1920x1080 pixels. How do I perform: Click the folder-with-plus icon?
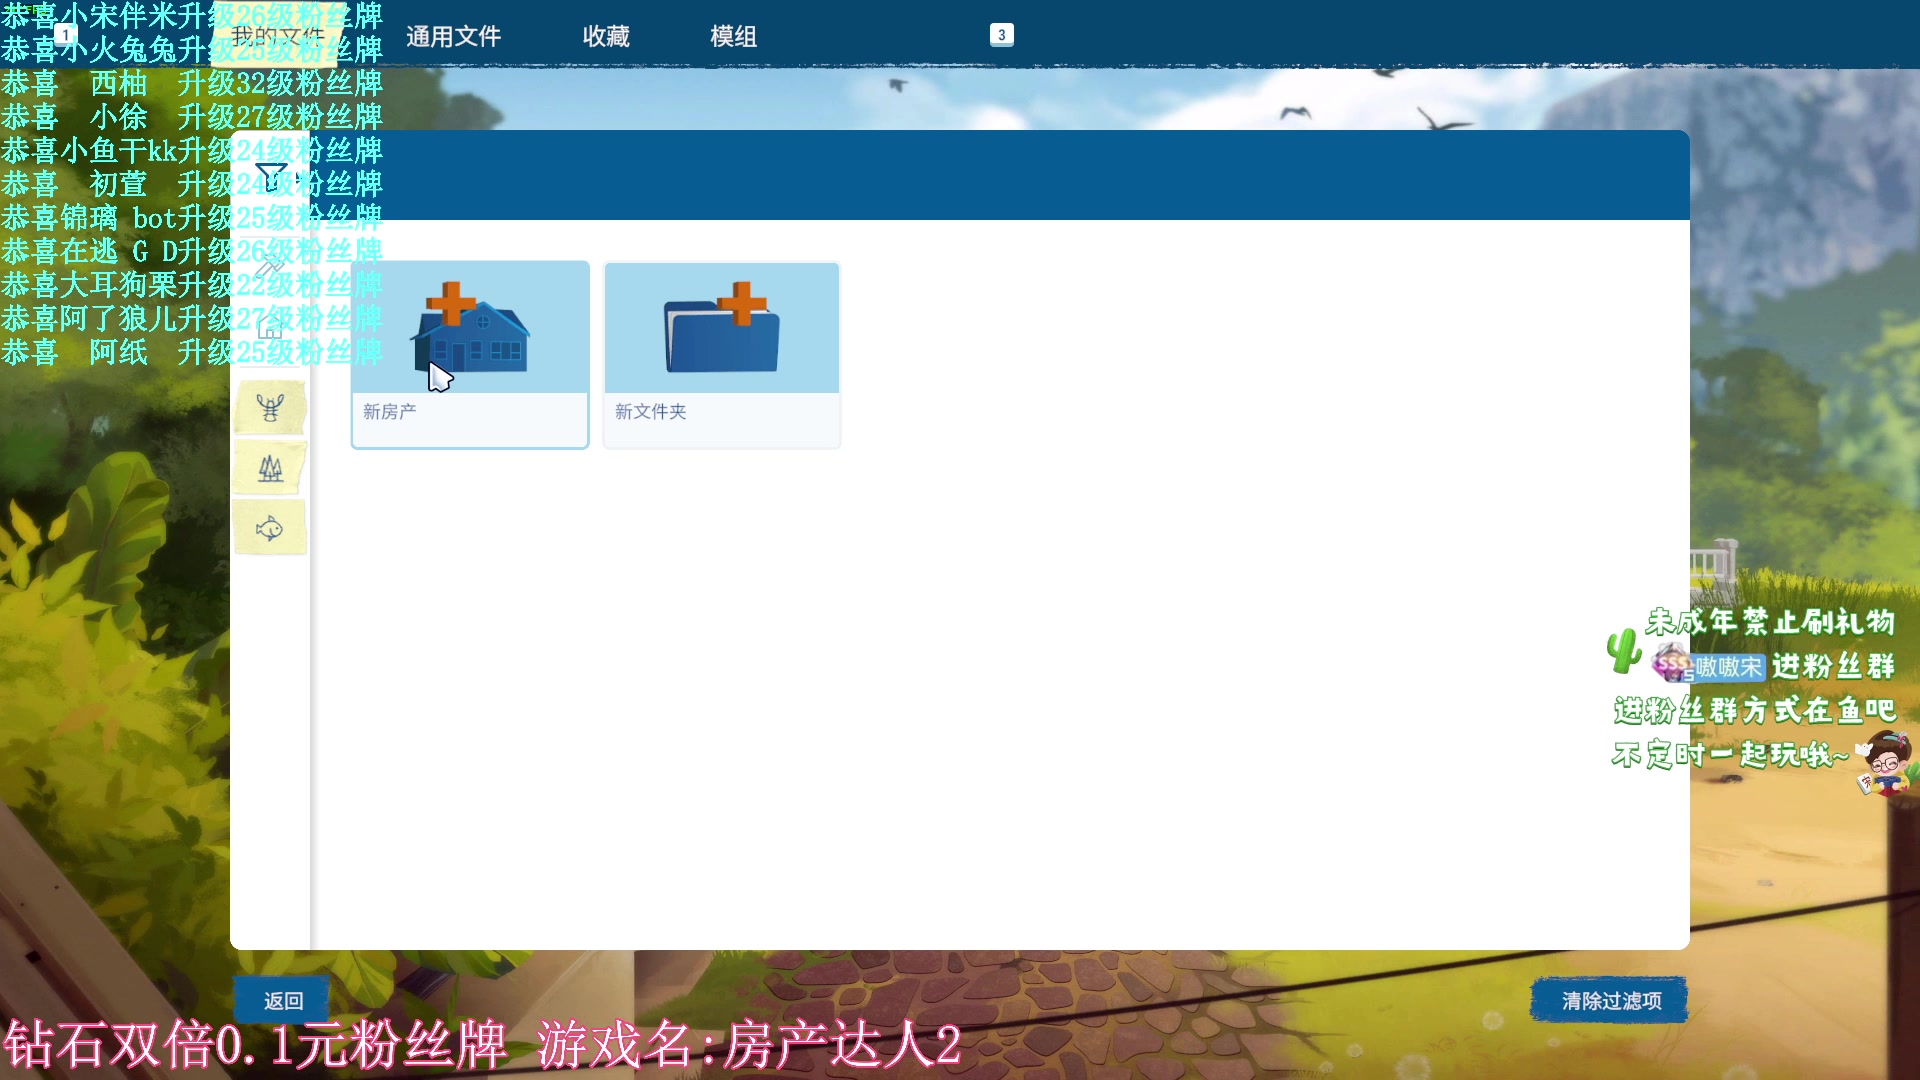tap(721, 327)
